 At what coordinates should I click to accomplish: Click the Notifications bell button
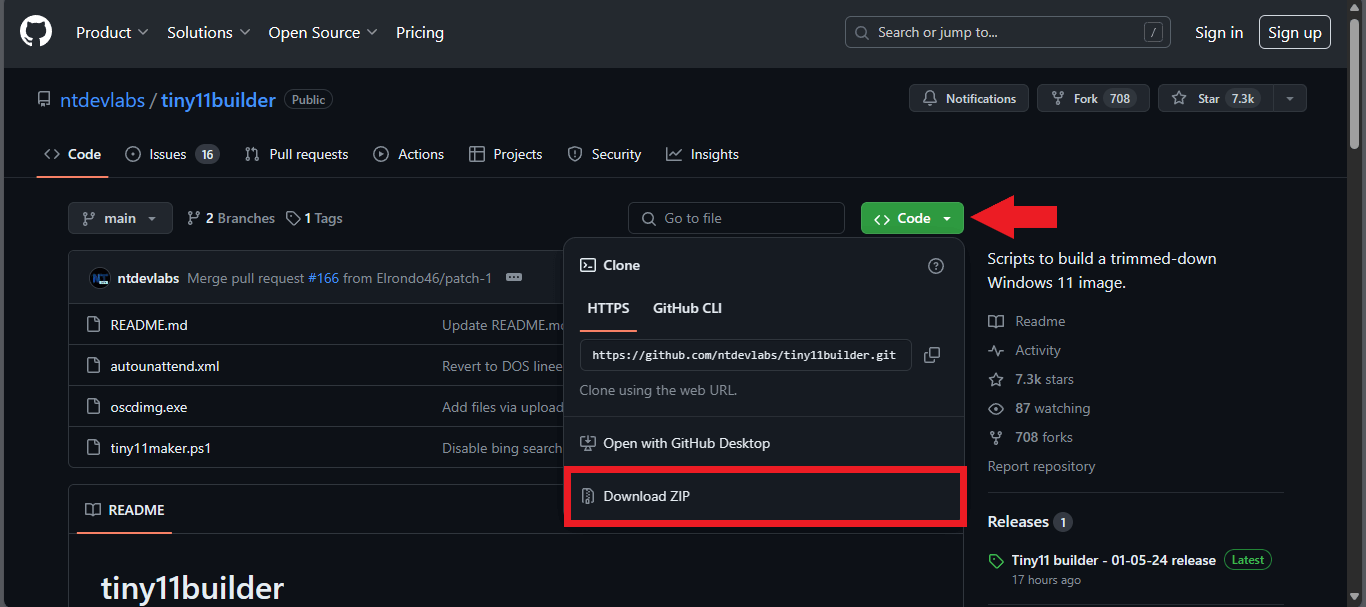969,98
